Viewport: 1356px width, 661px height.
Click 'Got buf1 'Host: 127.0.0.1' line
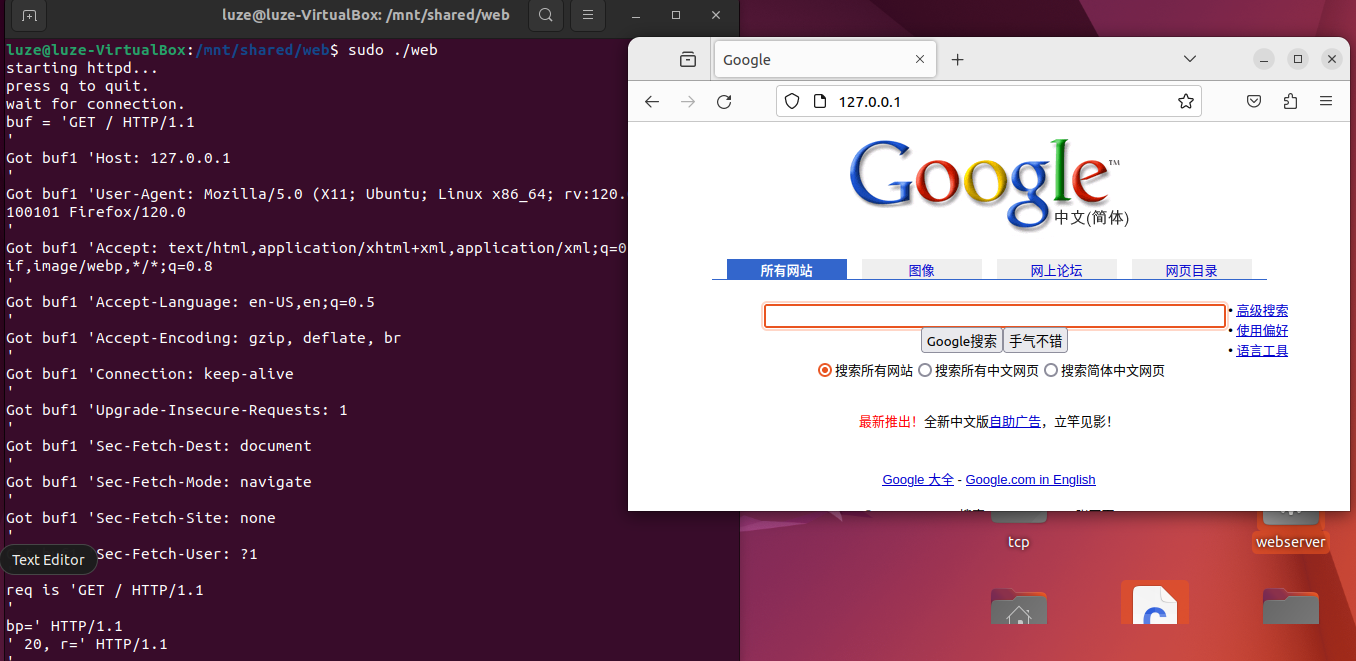[118, 158]
